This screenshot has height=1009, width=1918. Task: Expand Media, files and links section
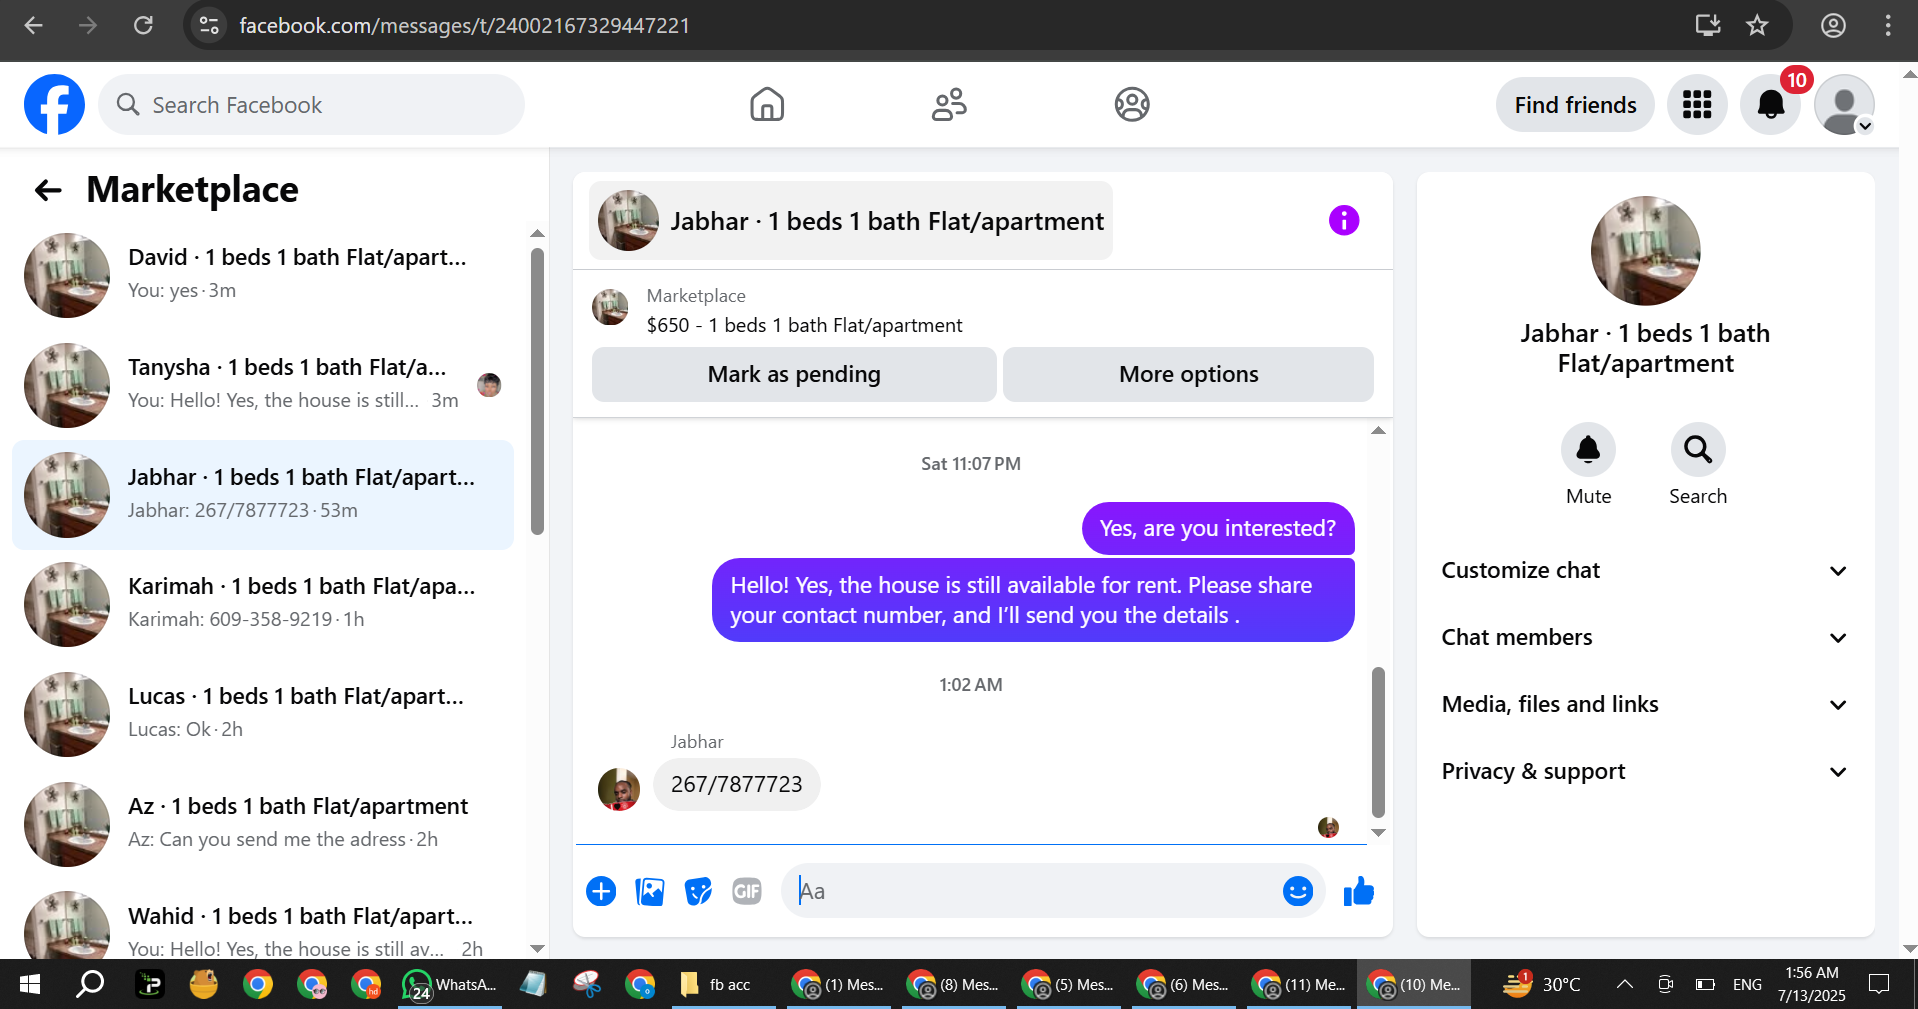pyautogui.click(x=1645, y=704)
